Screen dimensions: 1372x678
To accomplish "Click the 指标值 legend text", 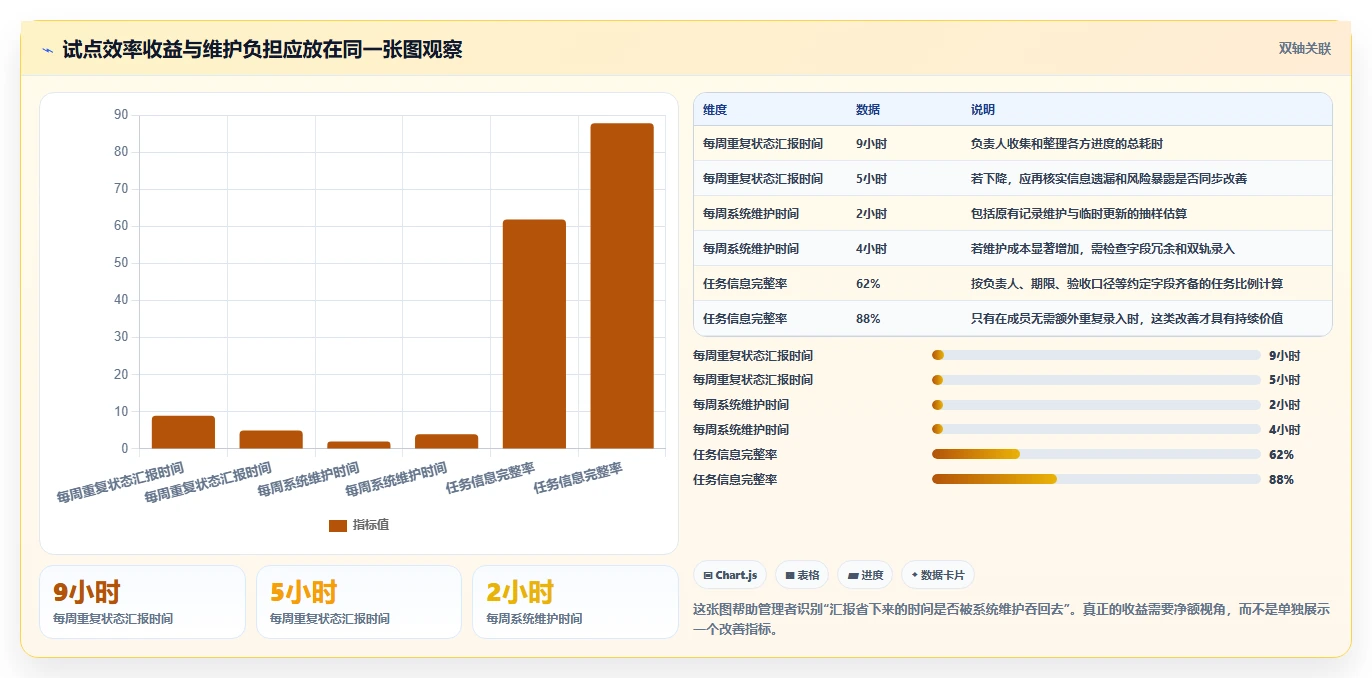I will point(371,525).
